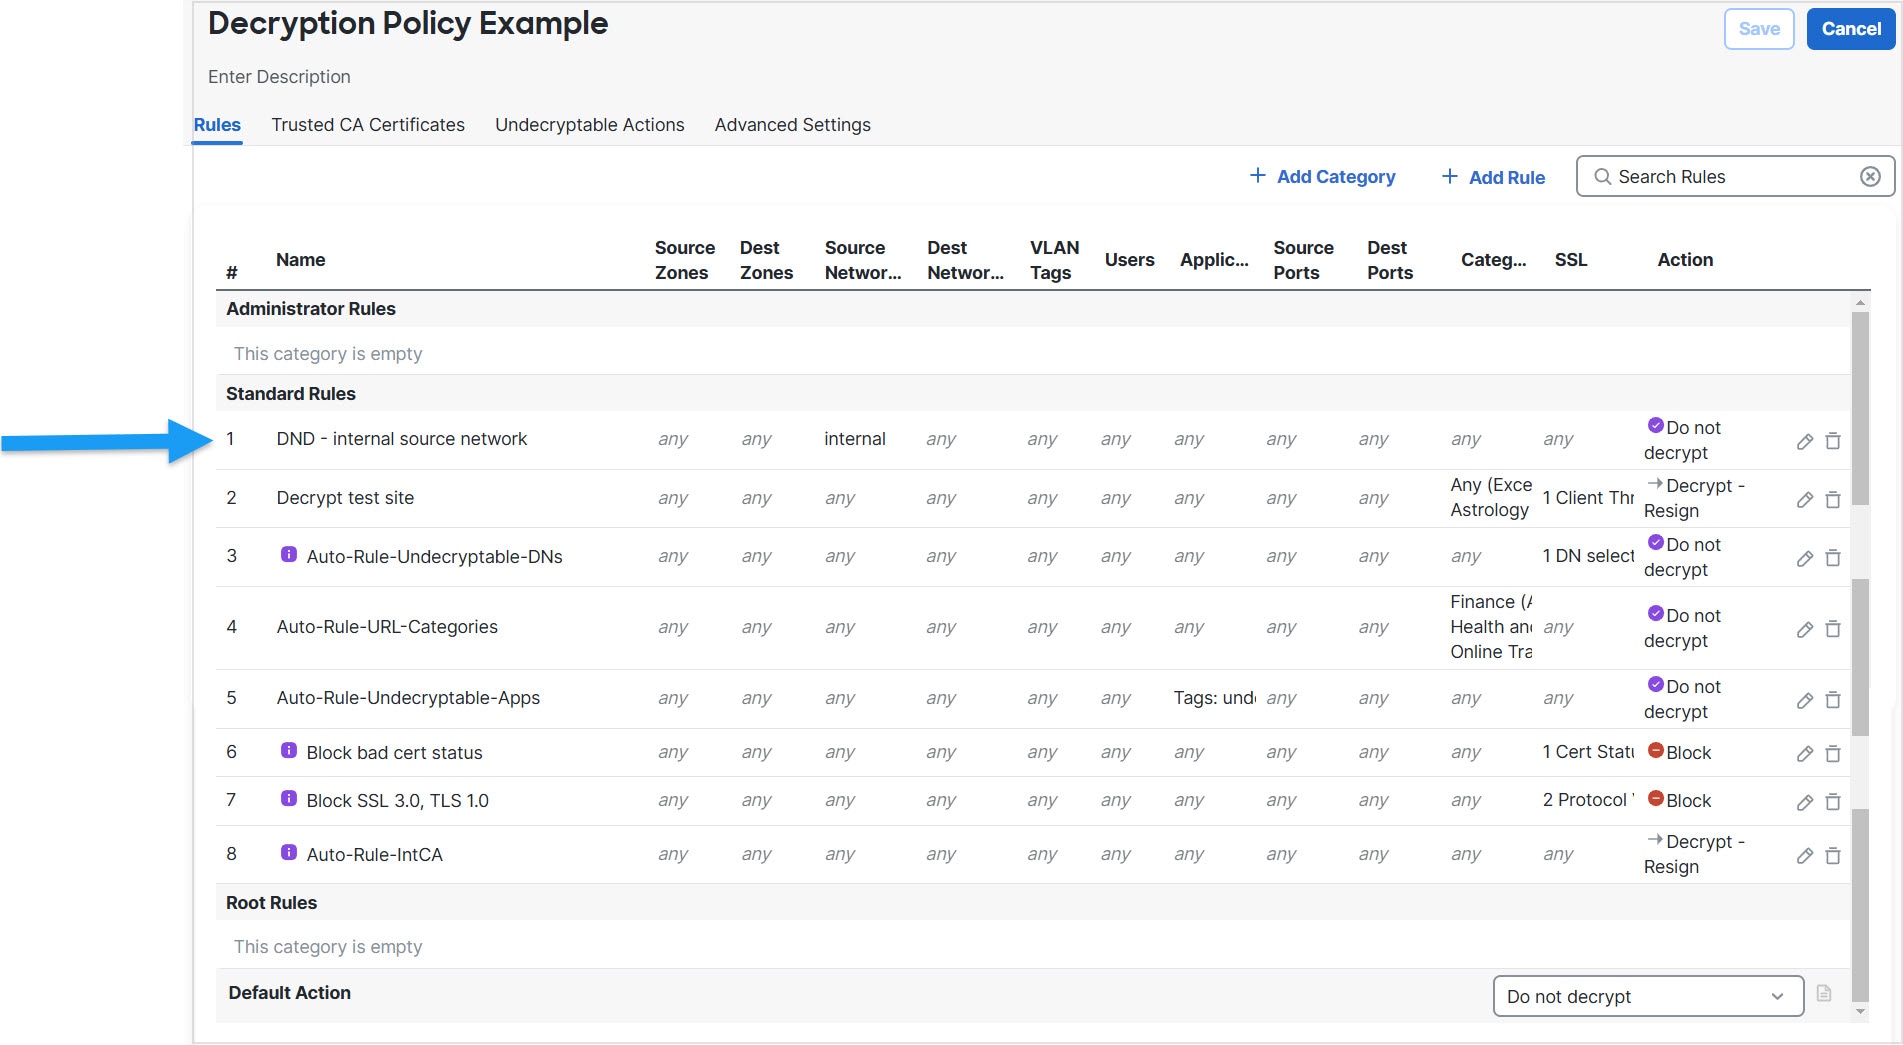
Task: Click into the Search Rules input
Action: 1735,177
